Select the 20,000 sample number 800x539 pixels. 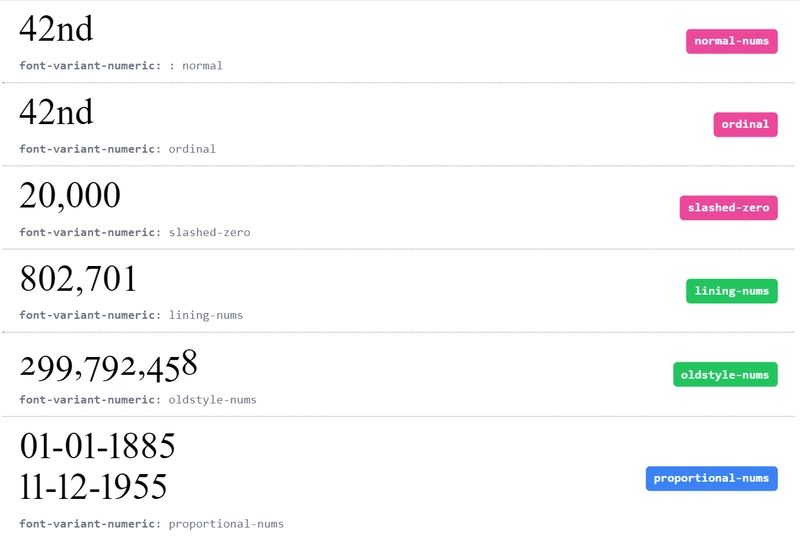70,196
